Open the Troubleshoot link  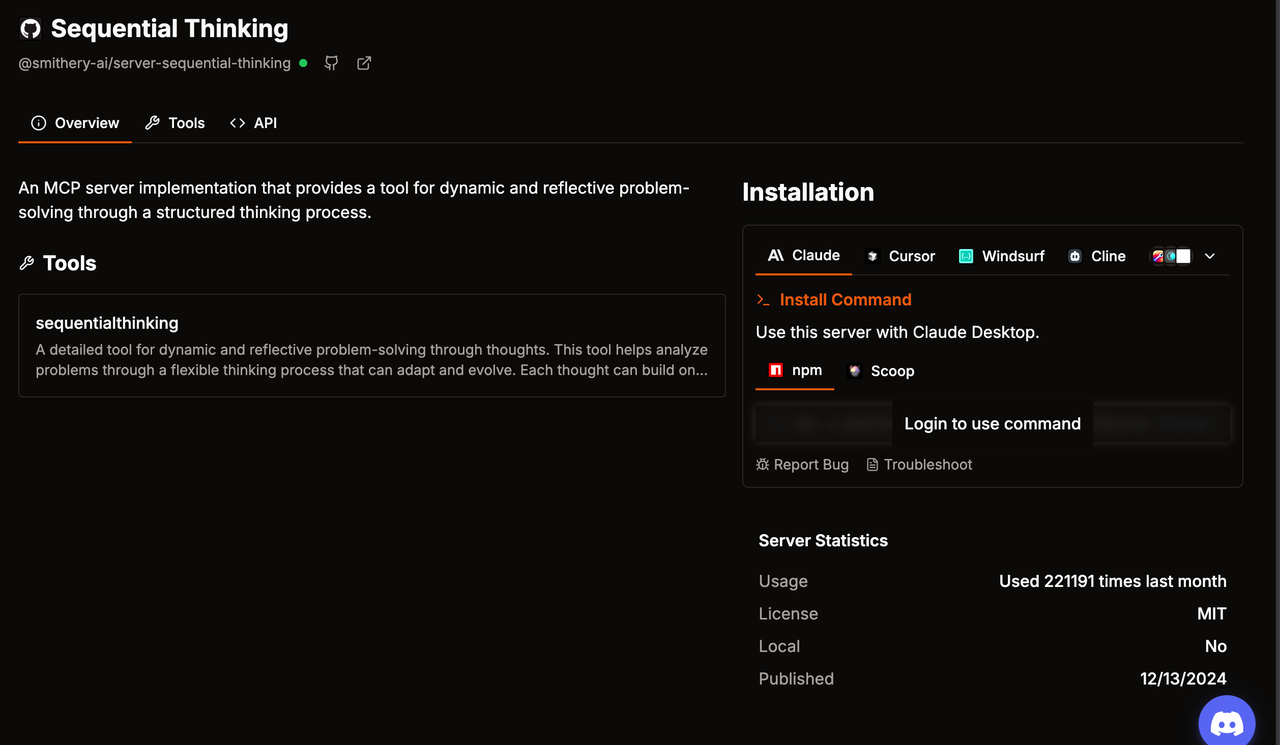click(919, 465)
